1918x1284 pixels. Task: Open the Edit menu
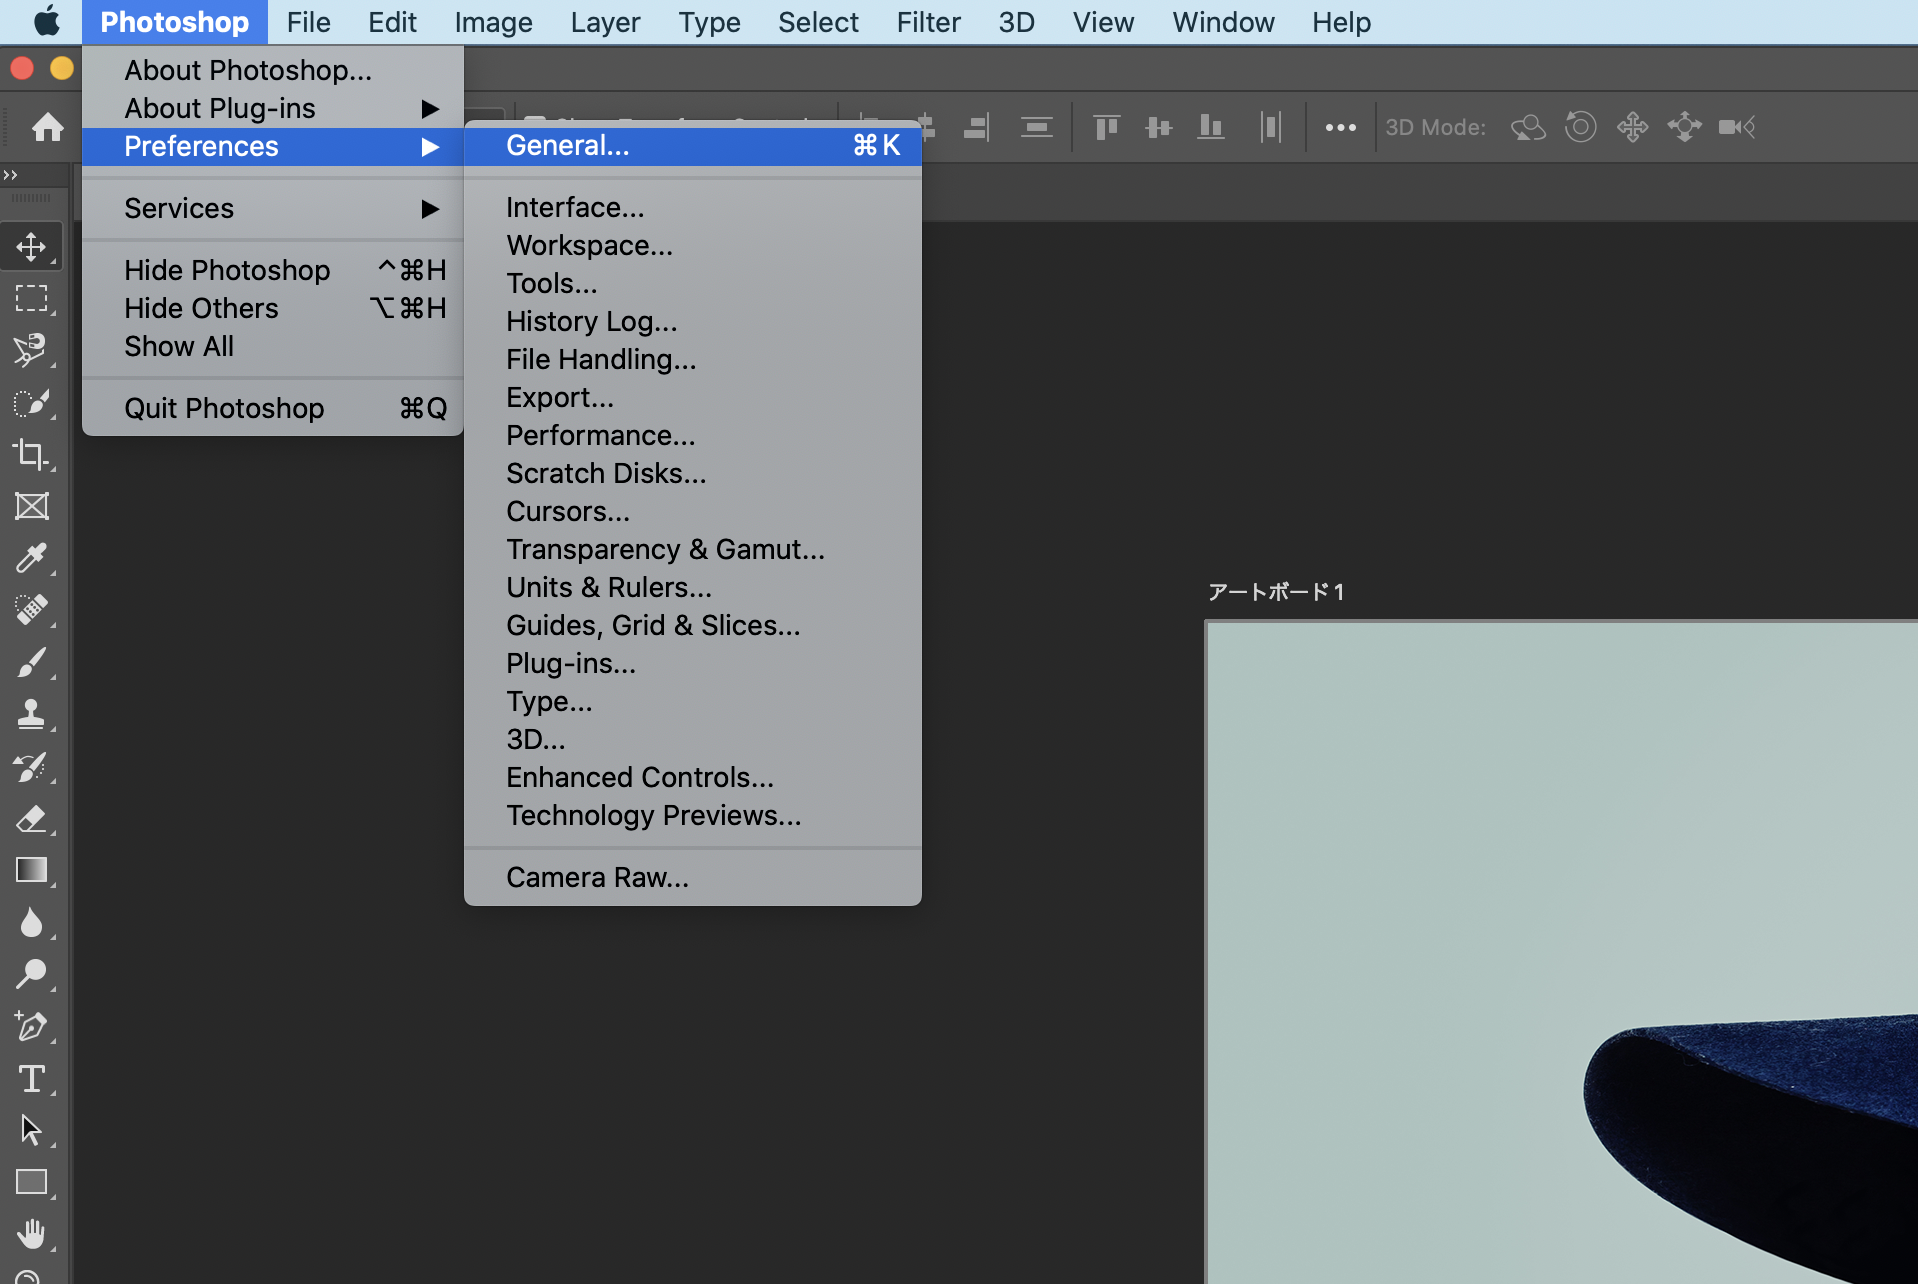point(392,22)
